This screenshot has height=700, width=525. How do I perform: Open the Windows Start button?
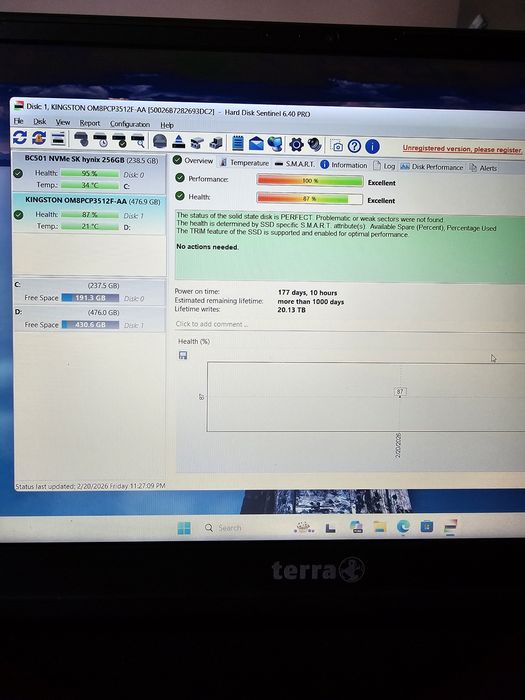click(x=184, y=528)
